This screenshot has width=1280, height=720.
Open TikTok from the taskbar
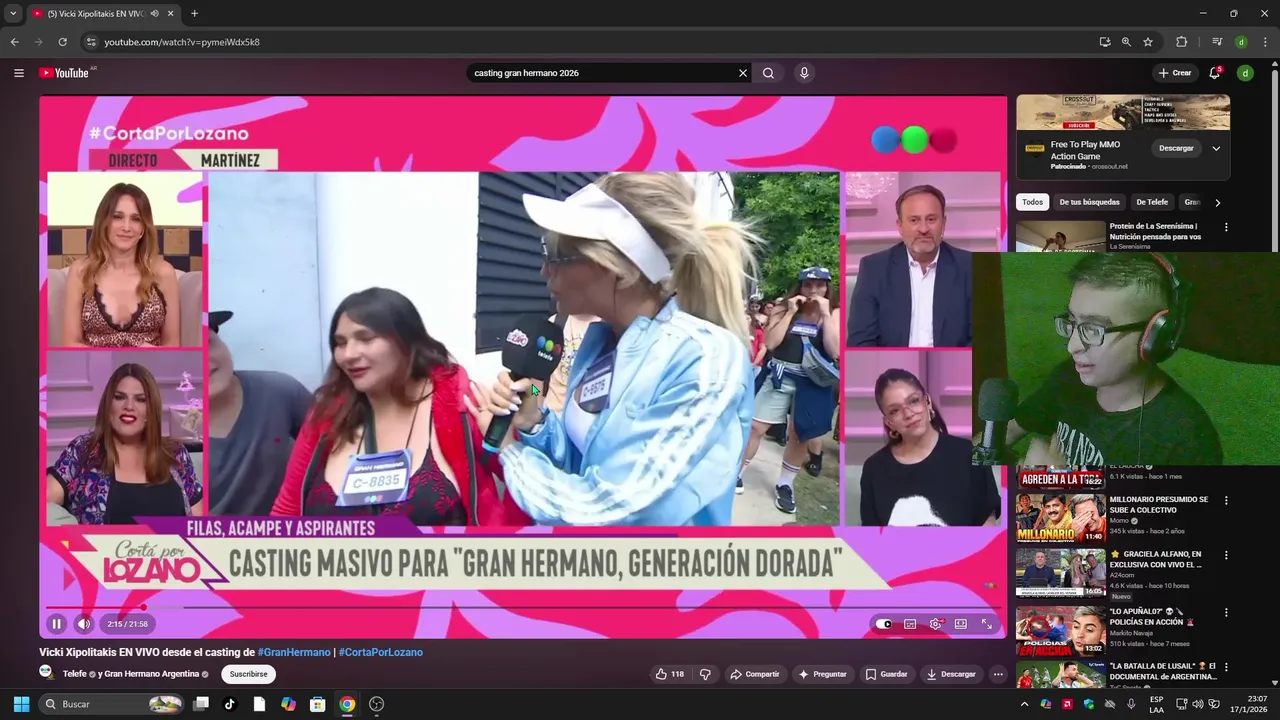(x=229, y=704)
